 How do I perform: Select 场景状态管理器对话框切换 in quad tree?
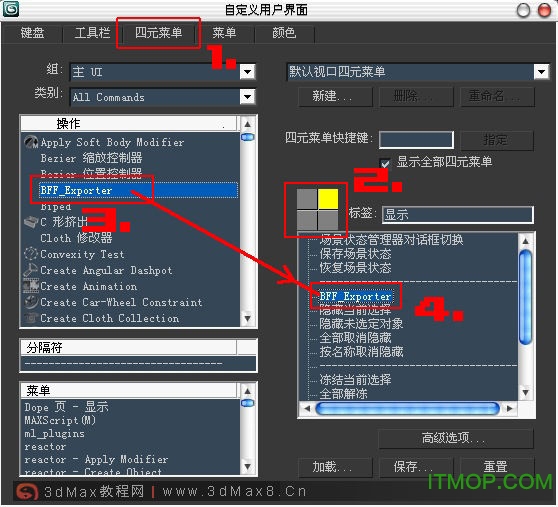[391, 240]
